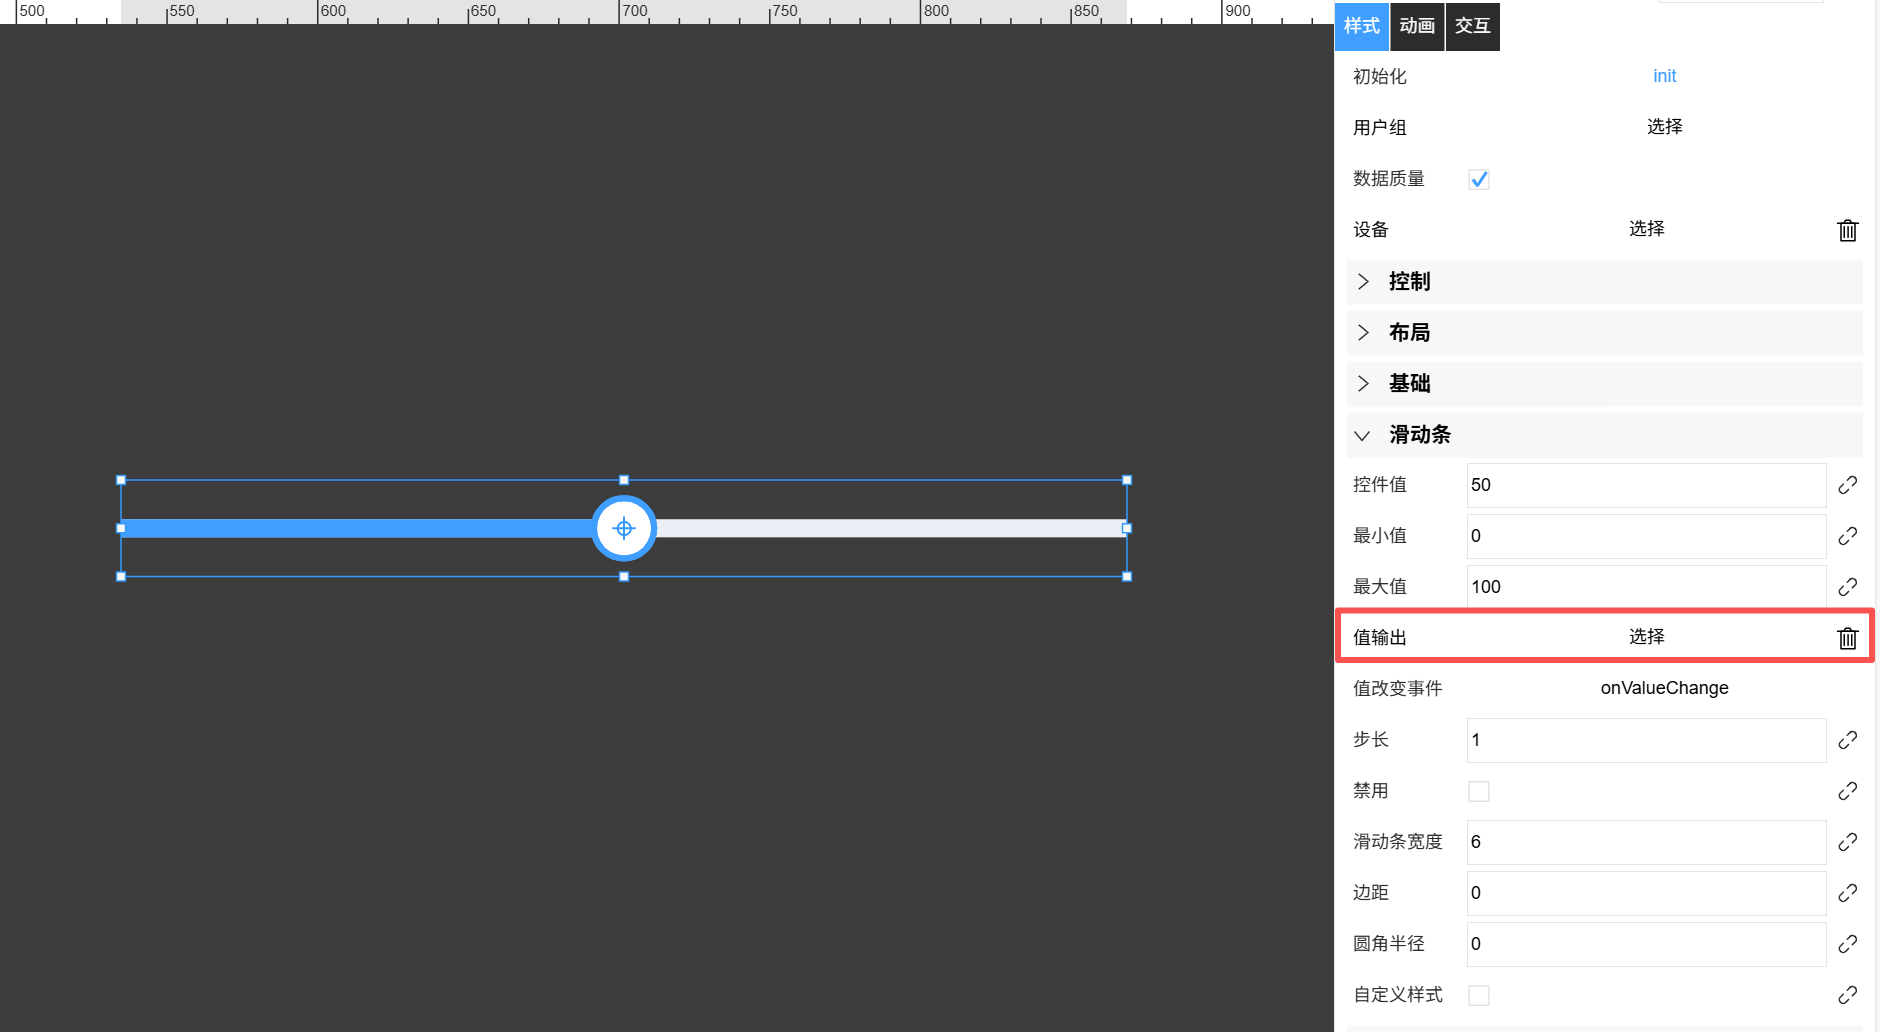Screen dimensions: 1880x1032
Task: Delete the 设备 binding with trash icon
Action: (1847, 230)
